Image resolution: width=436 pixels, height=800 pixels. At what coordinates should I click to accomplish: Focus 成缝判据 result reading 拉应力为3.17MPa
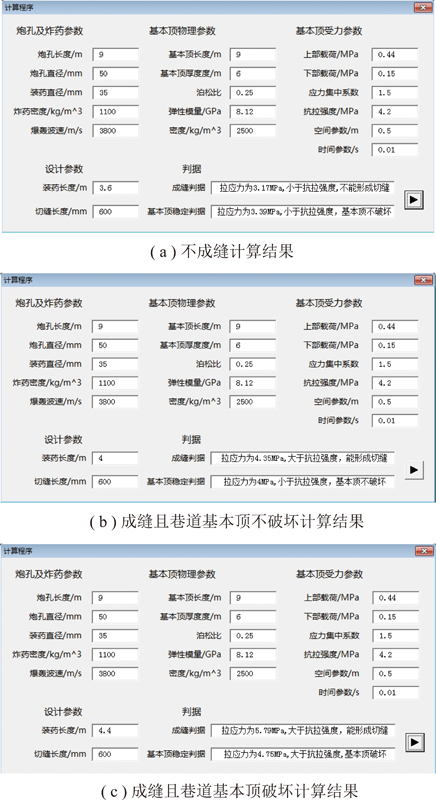[302, 188]
